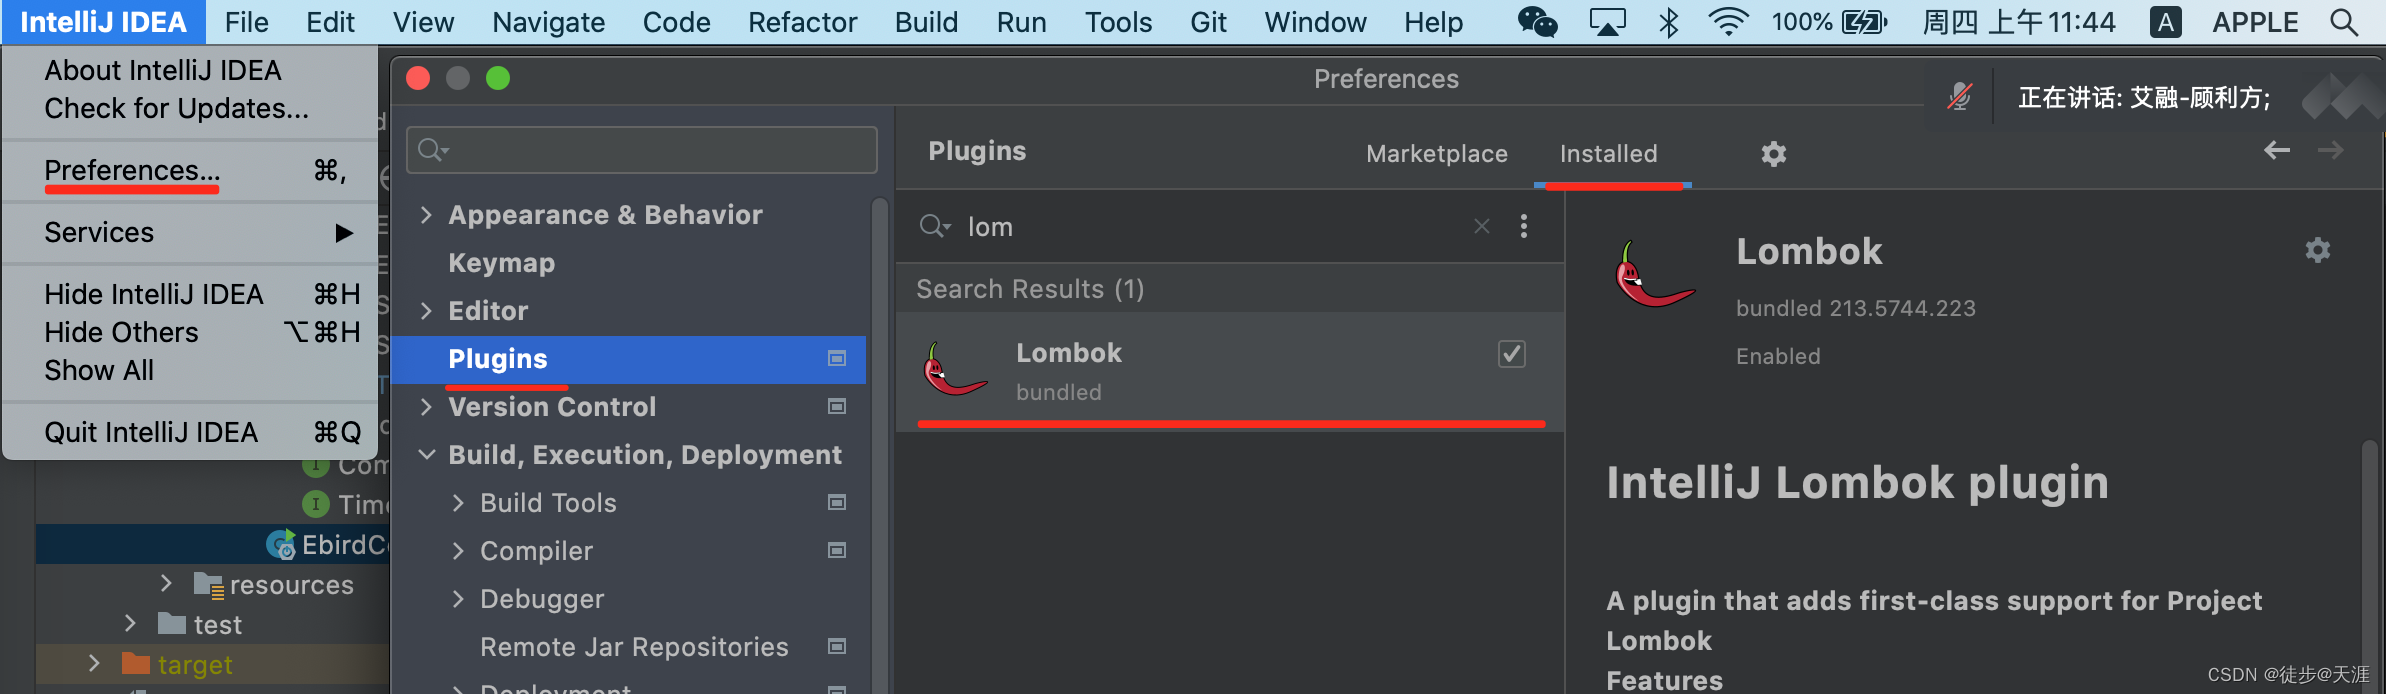Clear the plugin search text
The width and height of the screenshot is (2386, 694).
click(1481, 227)
